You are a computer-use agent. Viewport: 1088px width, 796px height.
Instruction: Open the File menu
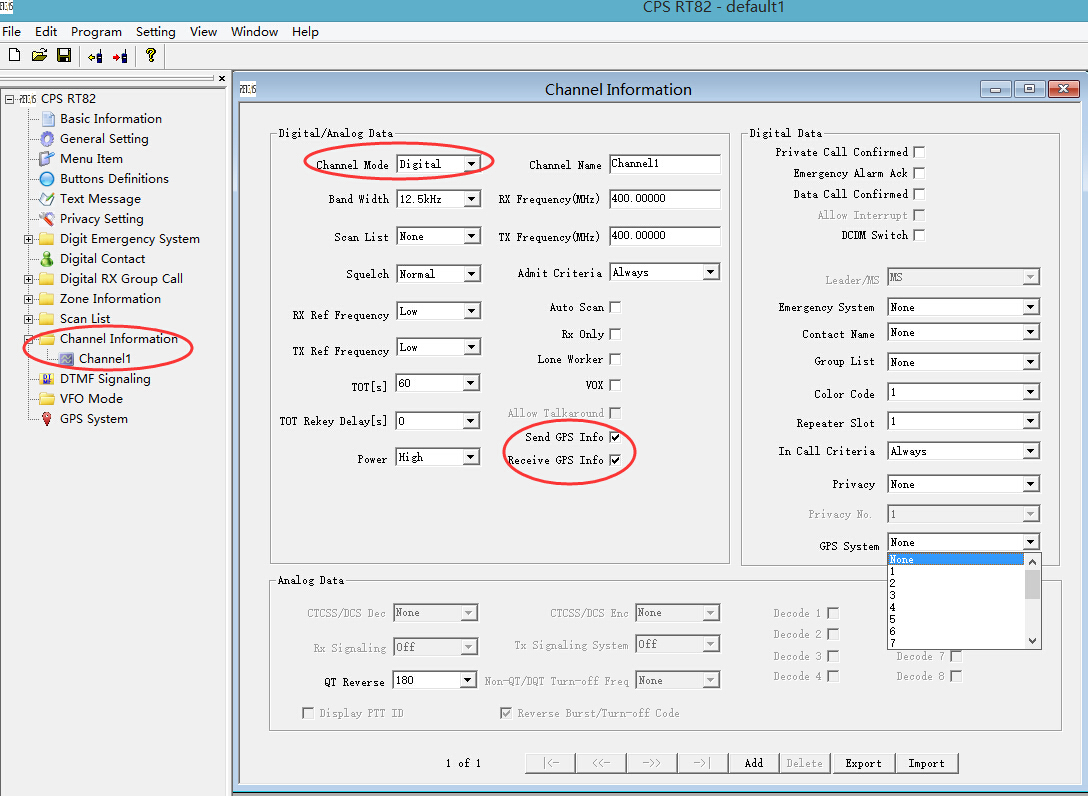click(12, 32)
